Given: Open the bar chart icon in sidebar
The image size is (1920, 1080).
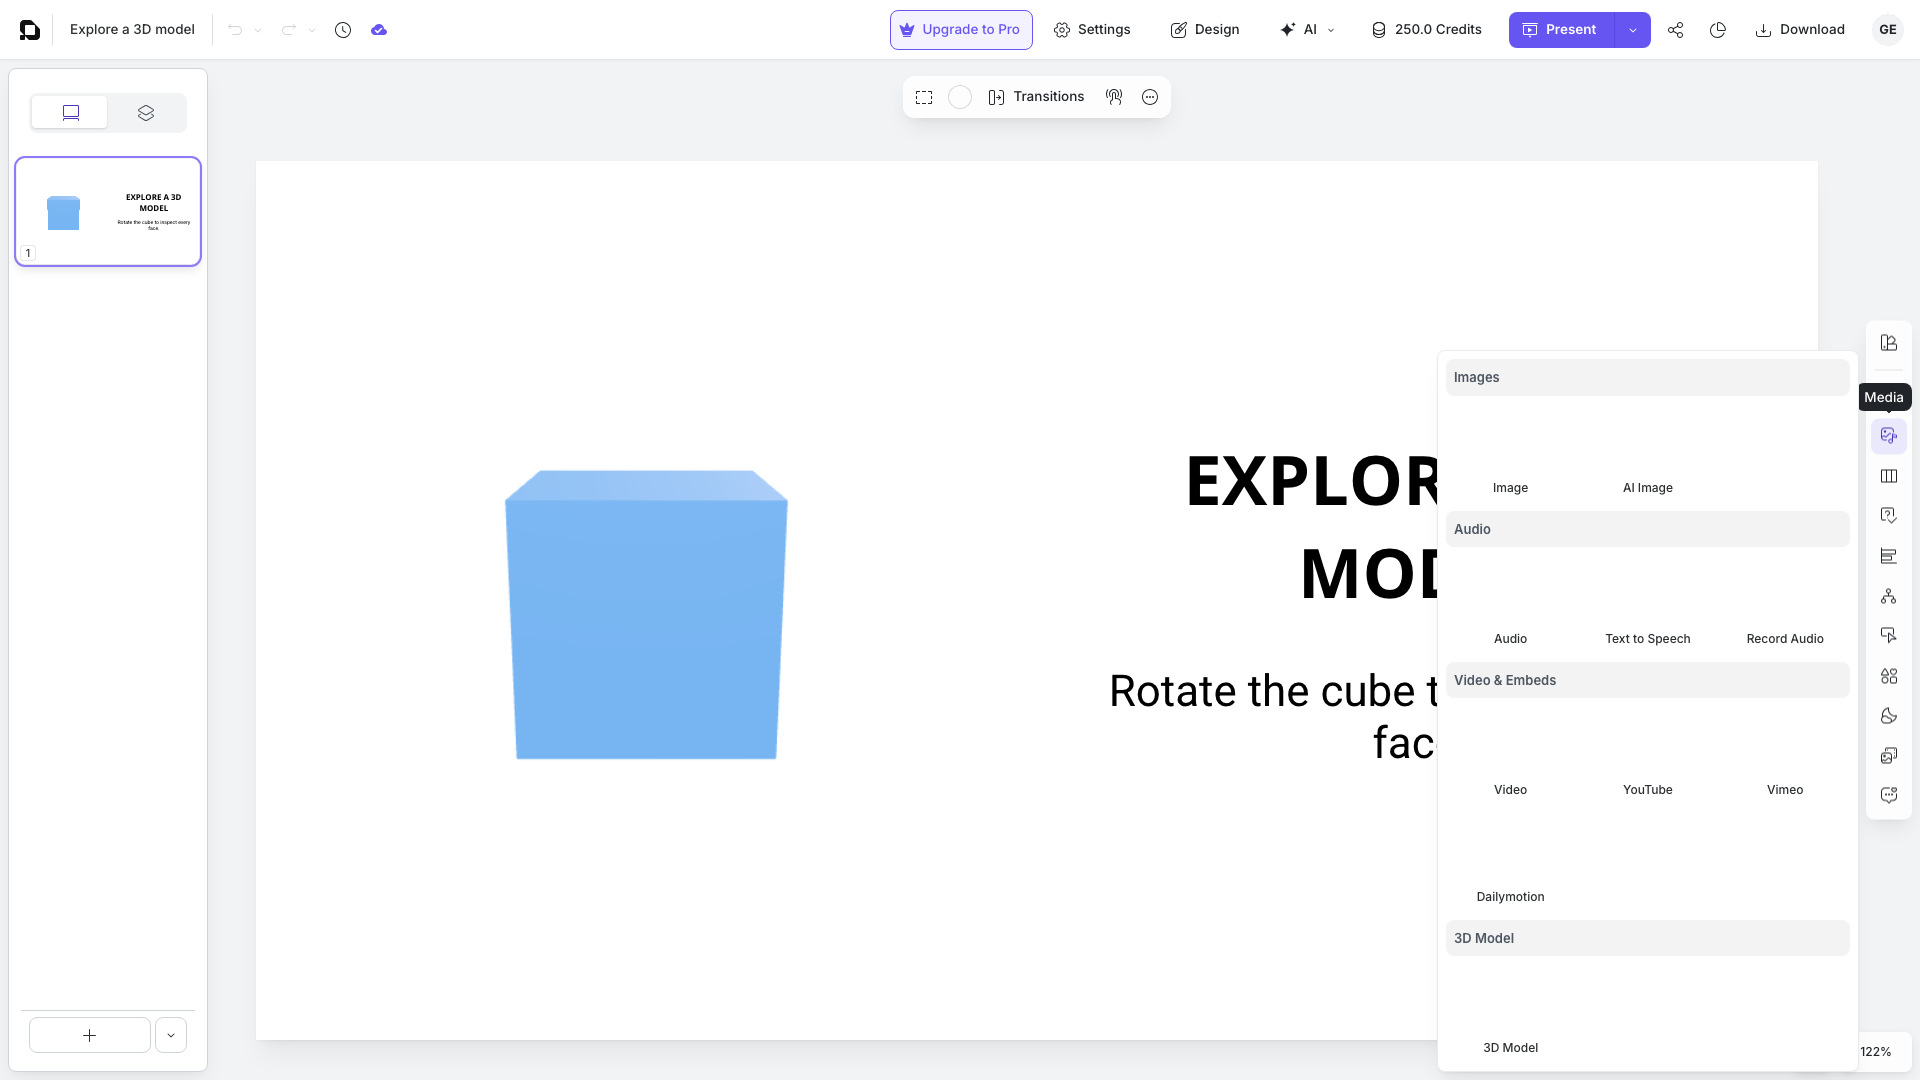Looking at the screenshot, I should click(1888, 556).
